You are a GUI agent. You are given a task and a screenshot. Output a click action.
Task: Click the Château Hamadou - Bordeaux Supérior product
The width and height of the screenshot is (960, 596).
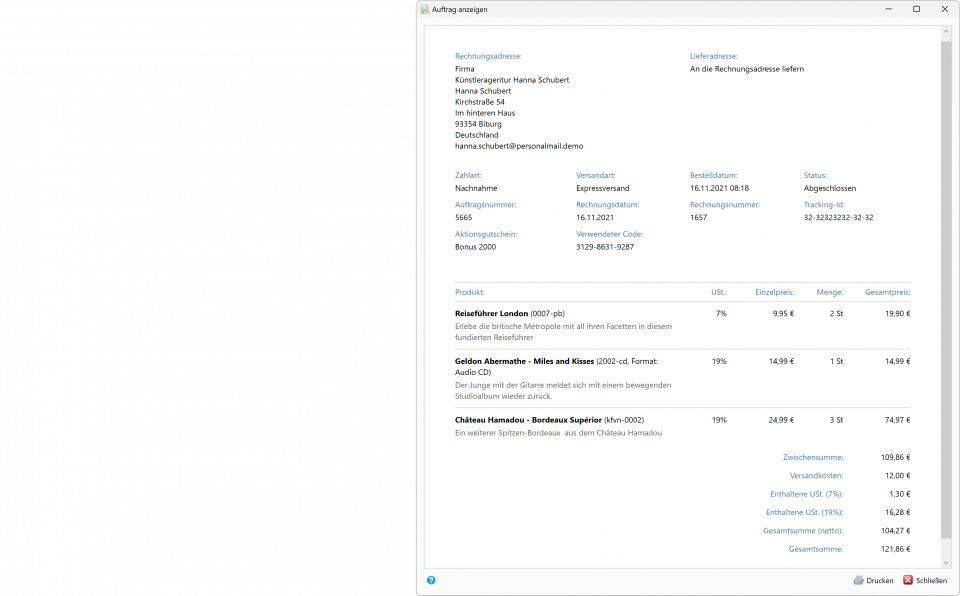click(528, 420)
